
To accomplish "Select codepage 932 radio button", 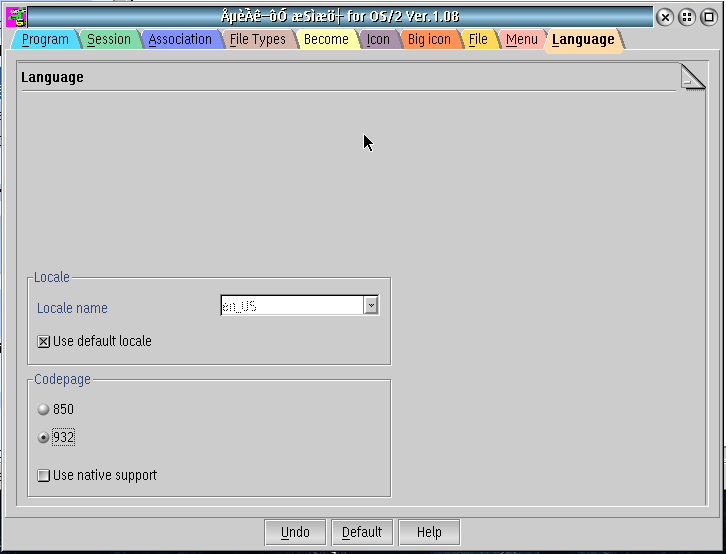I will coord(43,437).
